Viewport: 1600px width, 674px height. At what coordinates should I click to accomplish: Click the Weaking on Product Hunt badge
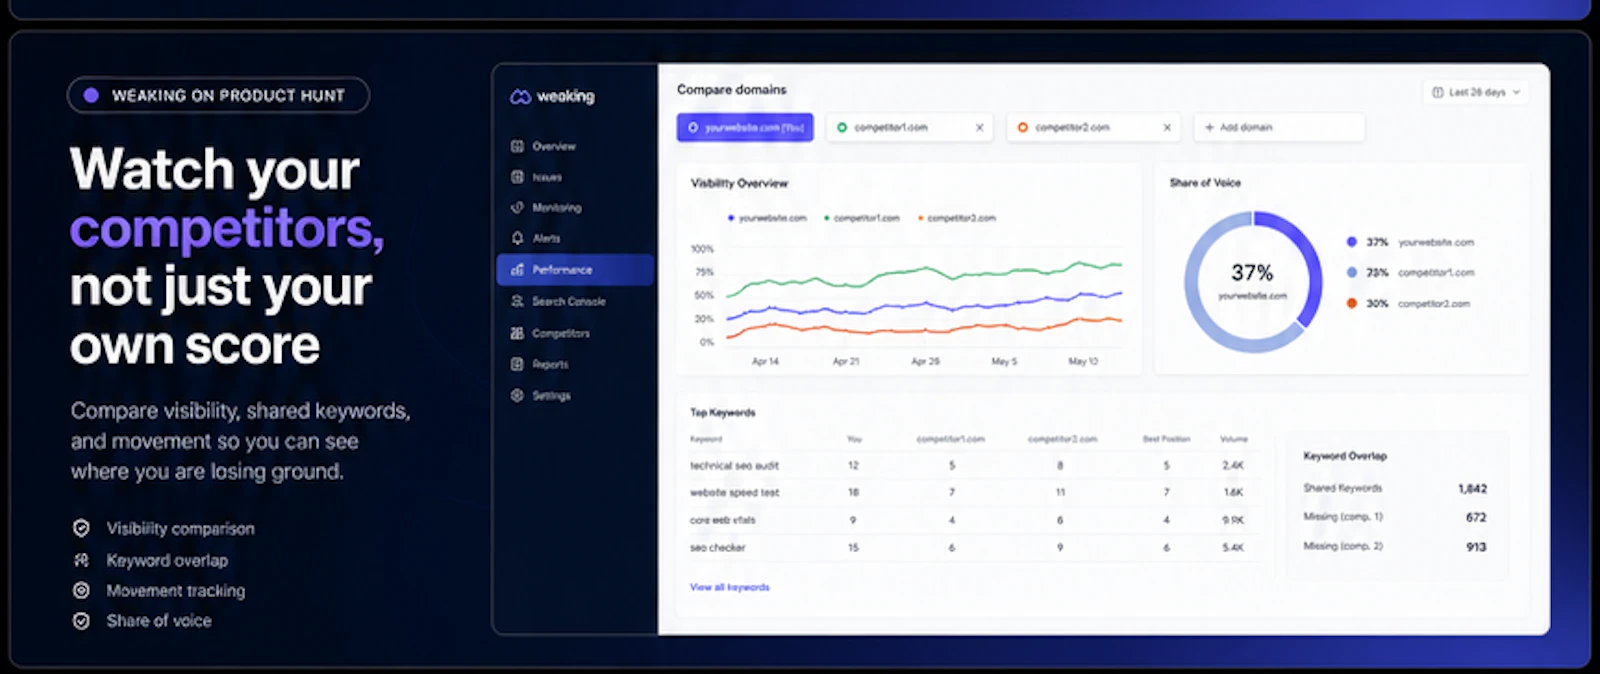[218, 95]
